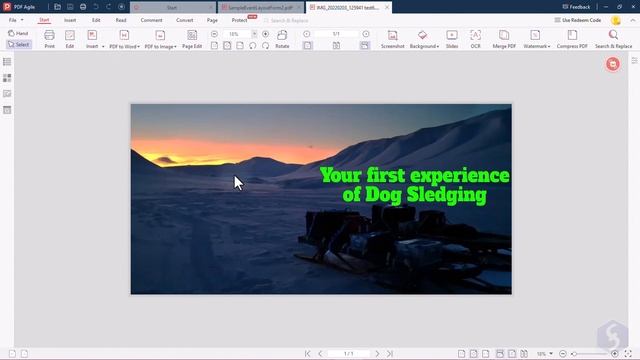Click the zoom in plus icon in ribbon
The image size is (640, 360).
tap(266, 34)
